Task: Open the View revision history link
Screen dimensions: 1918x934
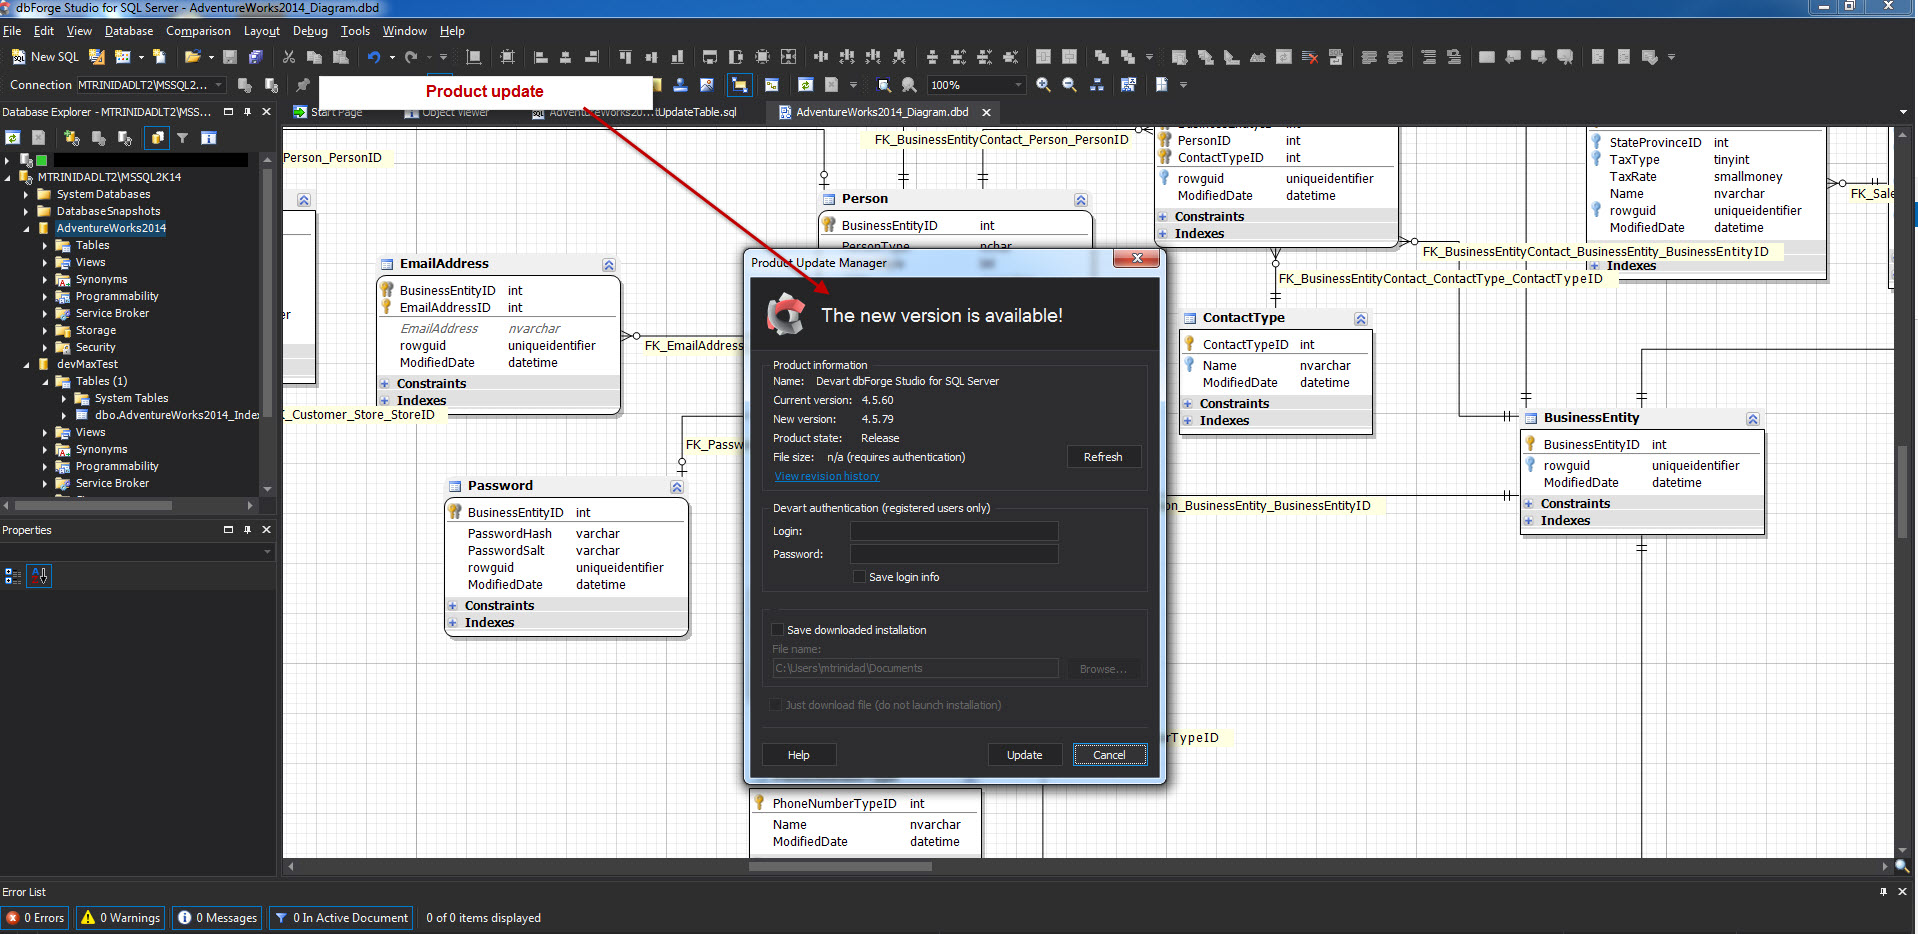Action: pyautogui.click(x=827, y=476)
